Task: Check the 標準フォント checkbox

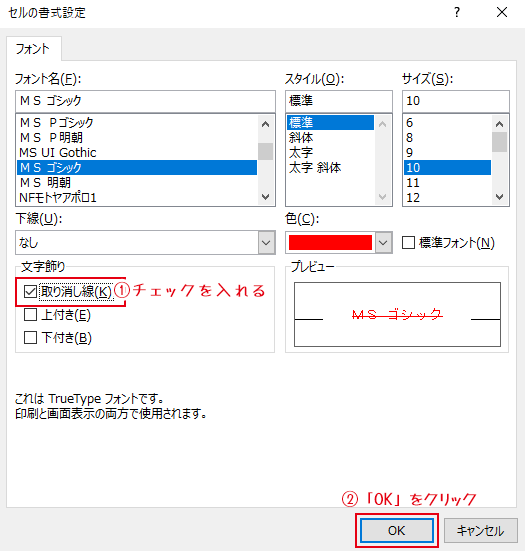Action: coord(408,242)
